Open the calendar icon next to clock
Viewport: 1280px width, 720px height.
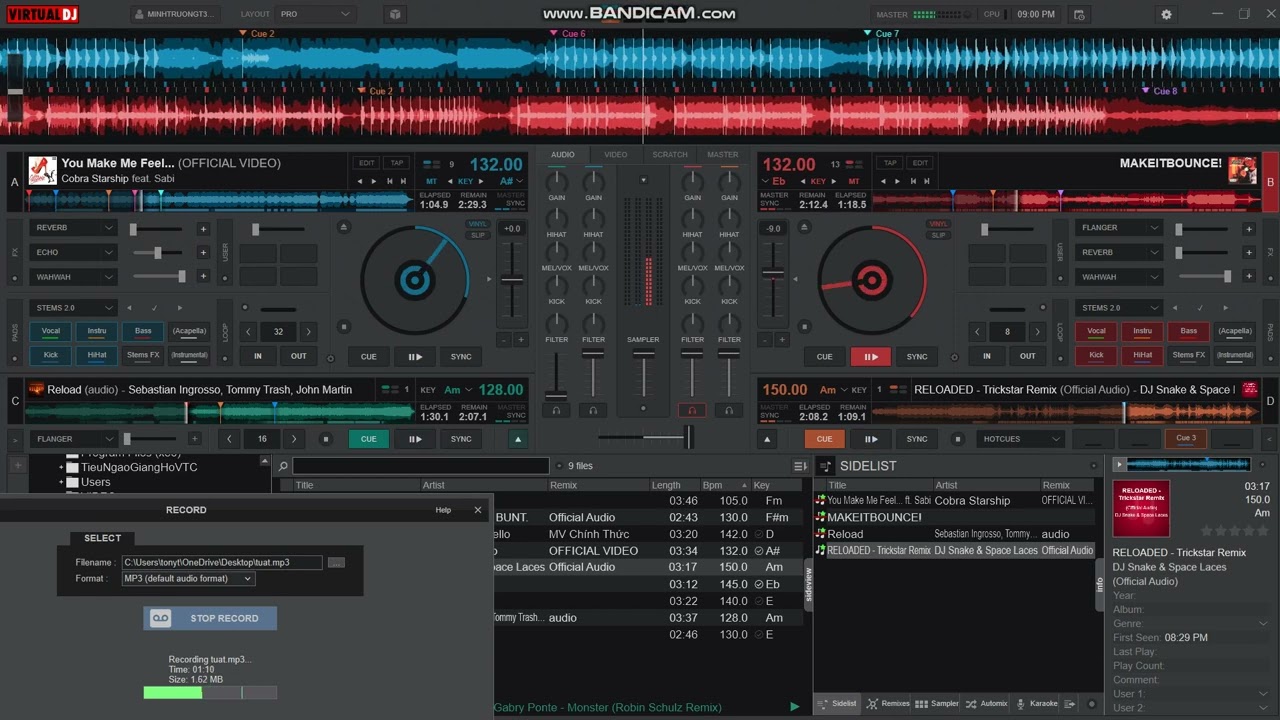[1079, 15]
